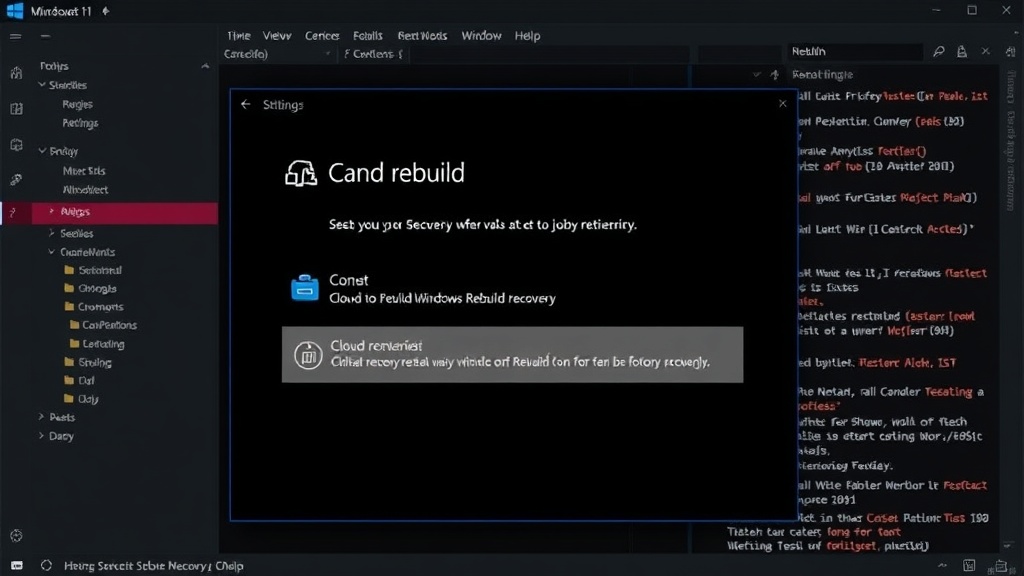
Task: Click the down chevron beside Renatlingie
Action: 756,75
